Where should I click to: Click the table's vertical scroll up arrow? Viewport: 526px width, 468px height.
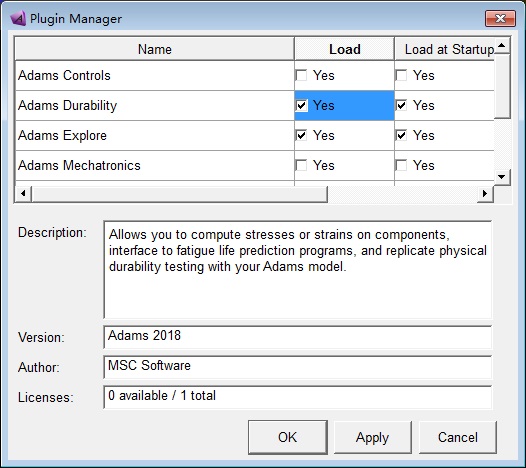pos(502,45)
